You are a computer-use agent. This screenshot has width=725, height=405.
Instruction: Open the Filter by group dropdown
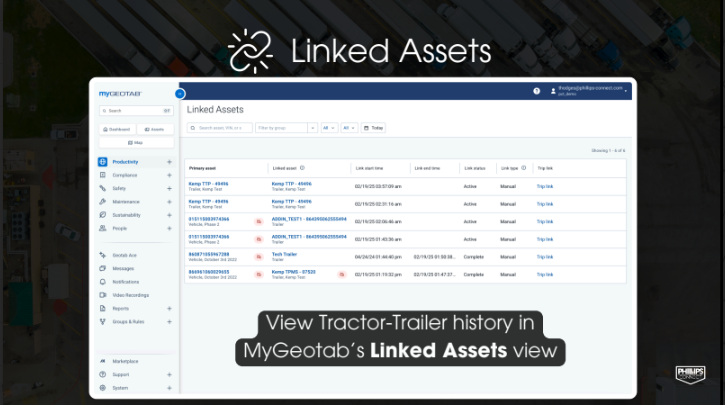(x=313, y=128)
